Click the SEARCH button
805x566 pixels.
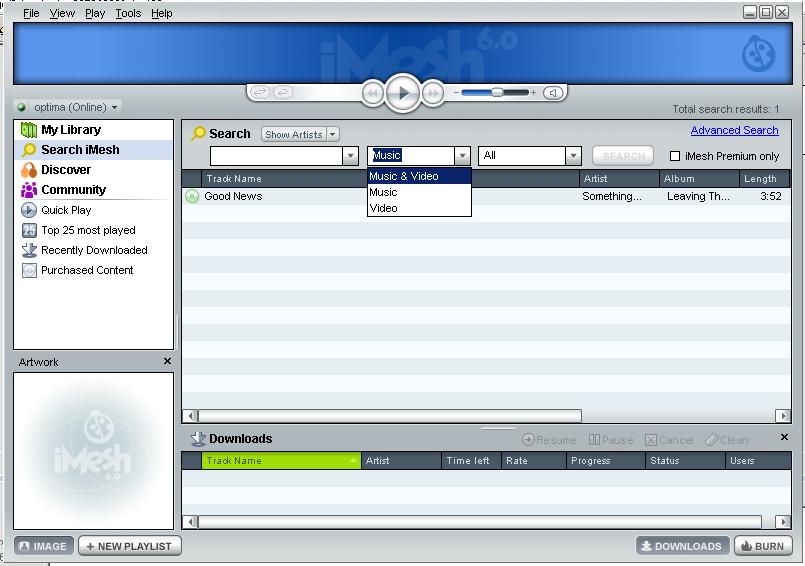coord(623,156)
